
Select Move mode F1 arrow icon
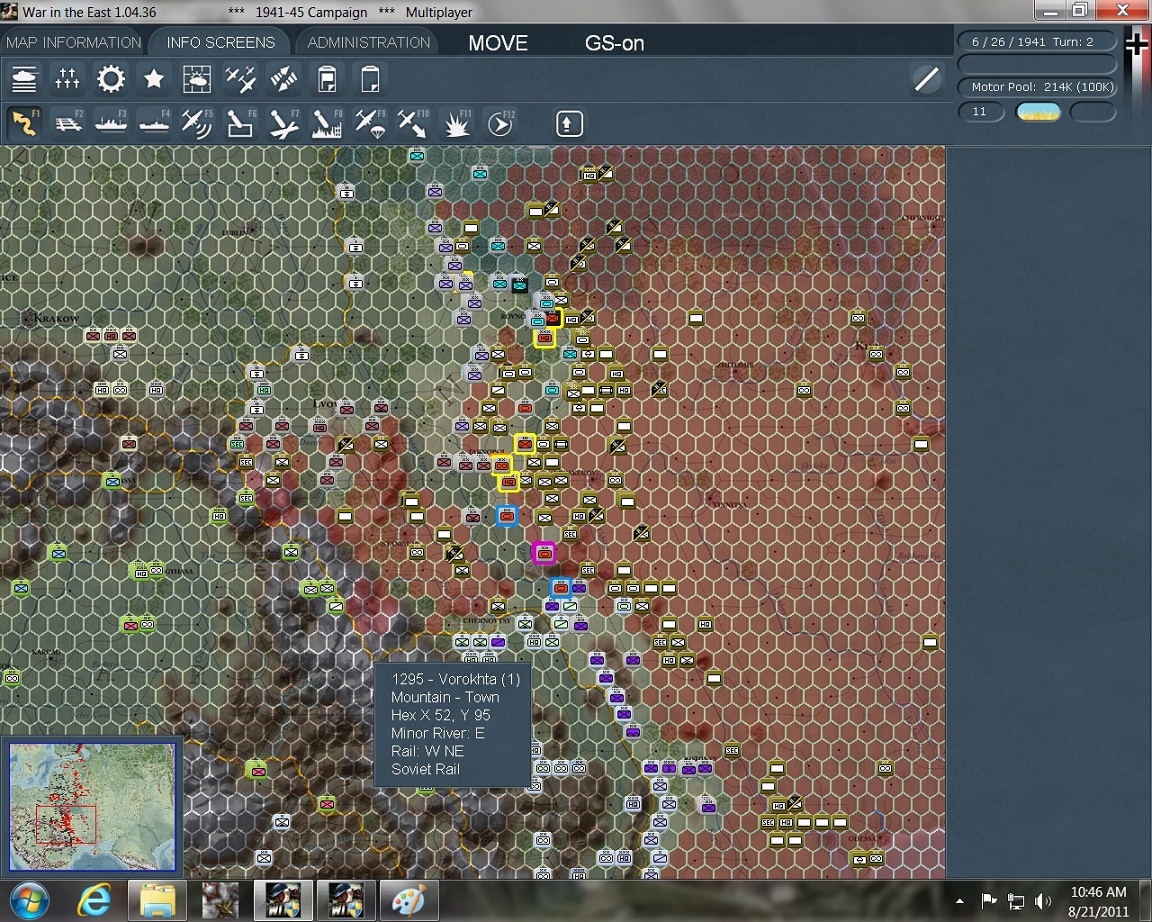point(24,123)
